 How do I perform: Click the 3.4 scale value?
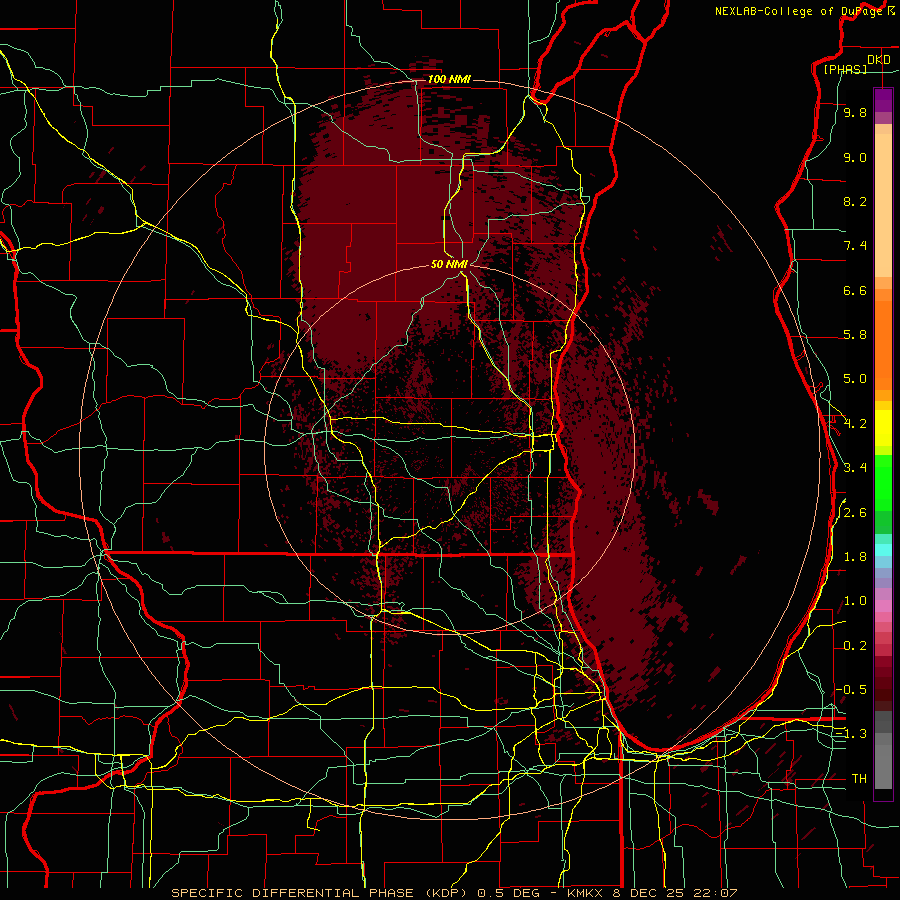pyautogui.click(x=855, y=468)
